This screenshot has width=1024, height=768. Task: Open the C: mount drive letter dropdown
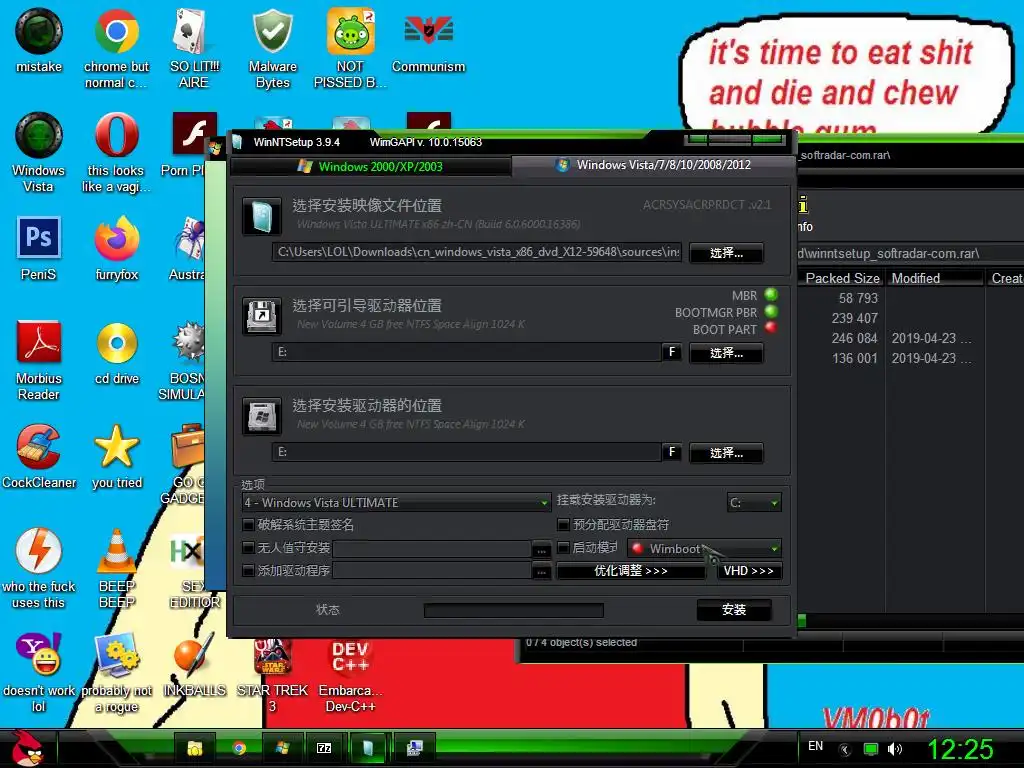[754, 503]
